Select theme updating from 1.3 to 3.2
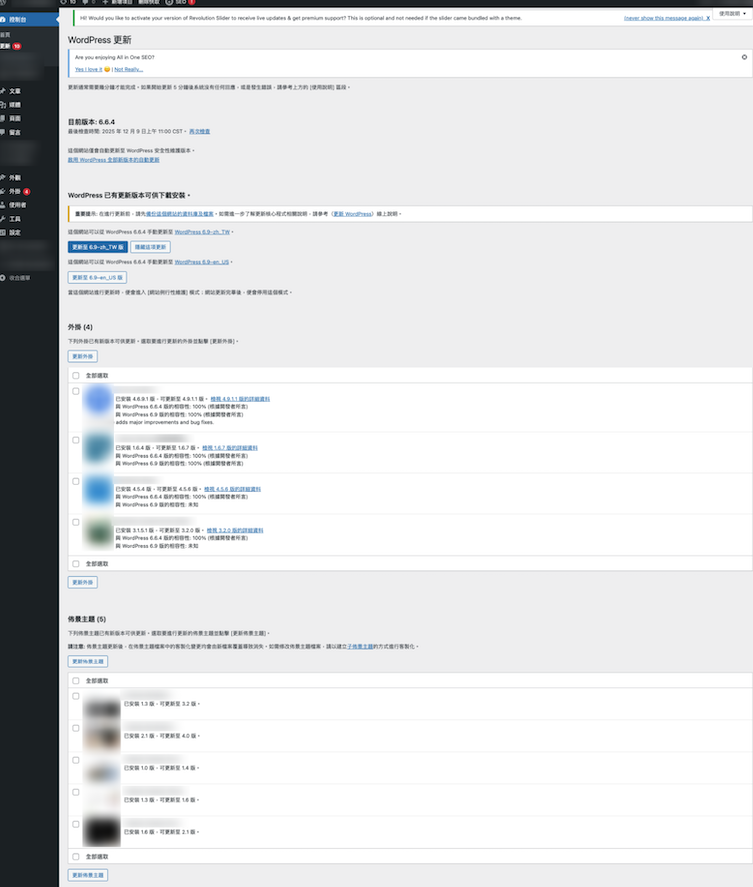 76,696
